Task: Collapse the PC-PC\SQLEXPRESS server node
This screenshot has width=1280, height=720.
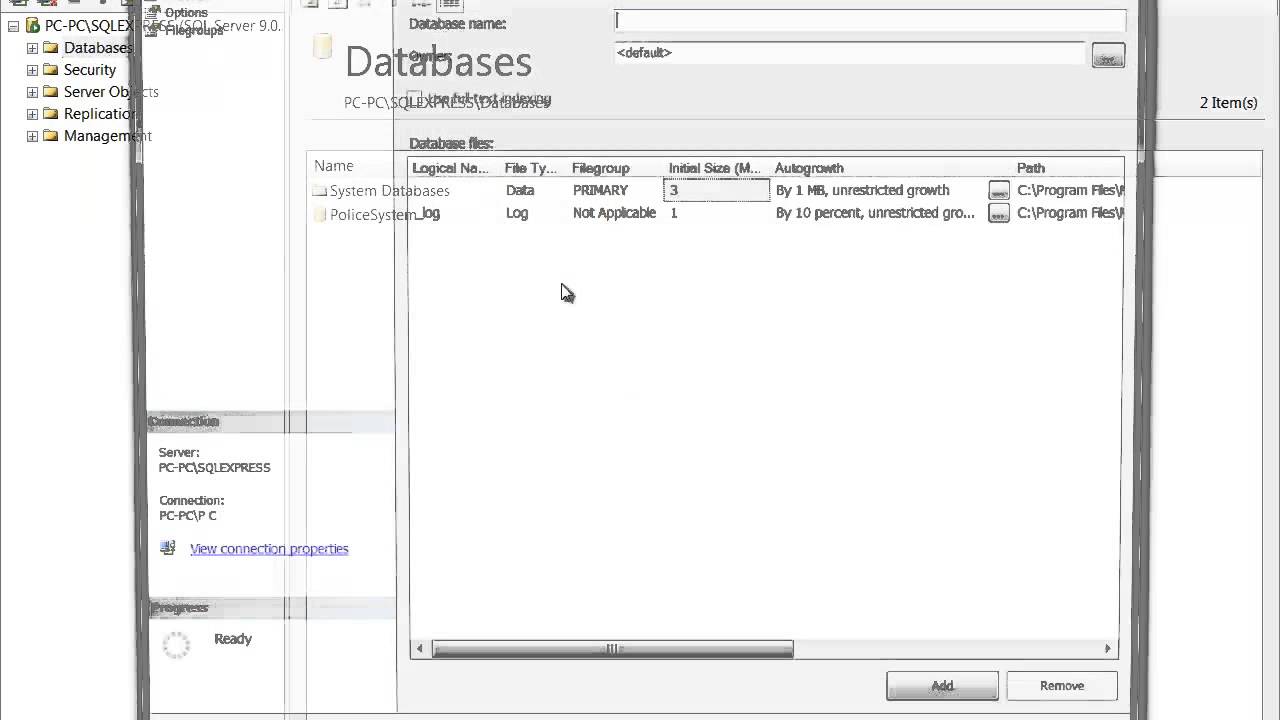Action: (13, 26)
